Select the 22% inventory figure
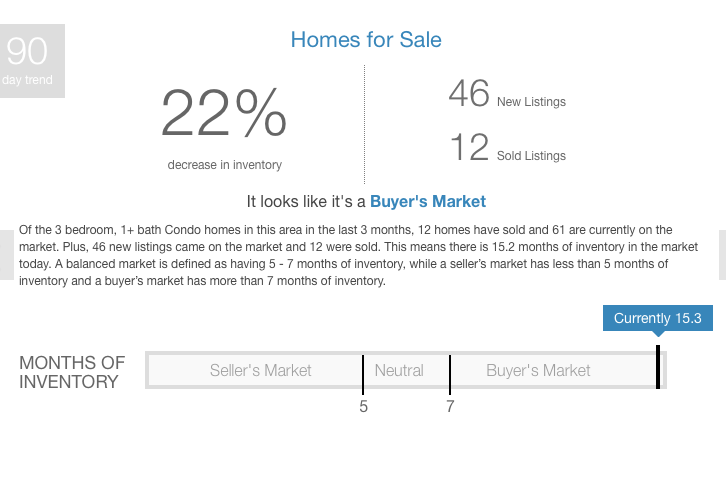726x482 pixels. coord(224,113)
